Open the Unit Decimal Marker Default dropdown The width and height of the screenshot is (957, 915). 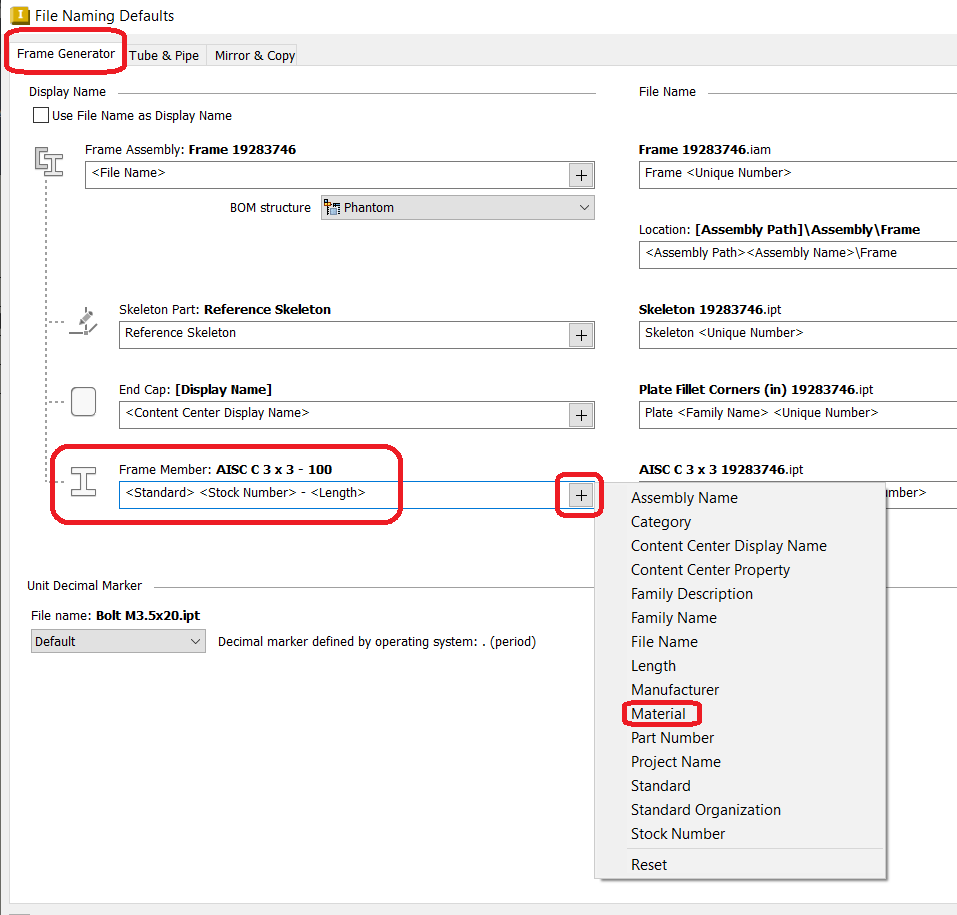click(x=118, y=642)
